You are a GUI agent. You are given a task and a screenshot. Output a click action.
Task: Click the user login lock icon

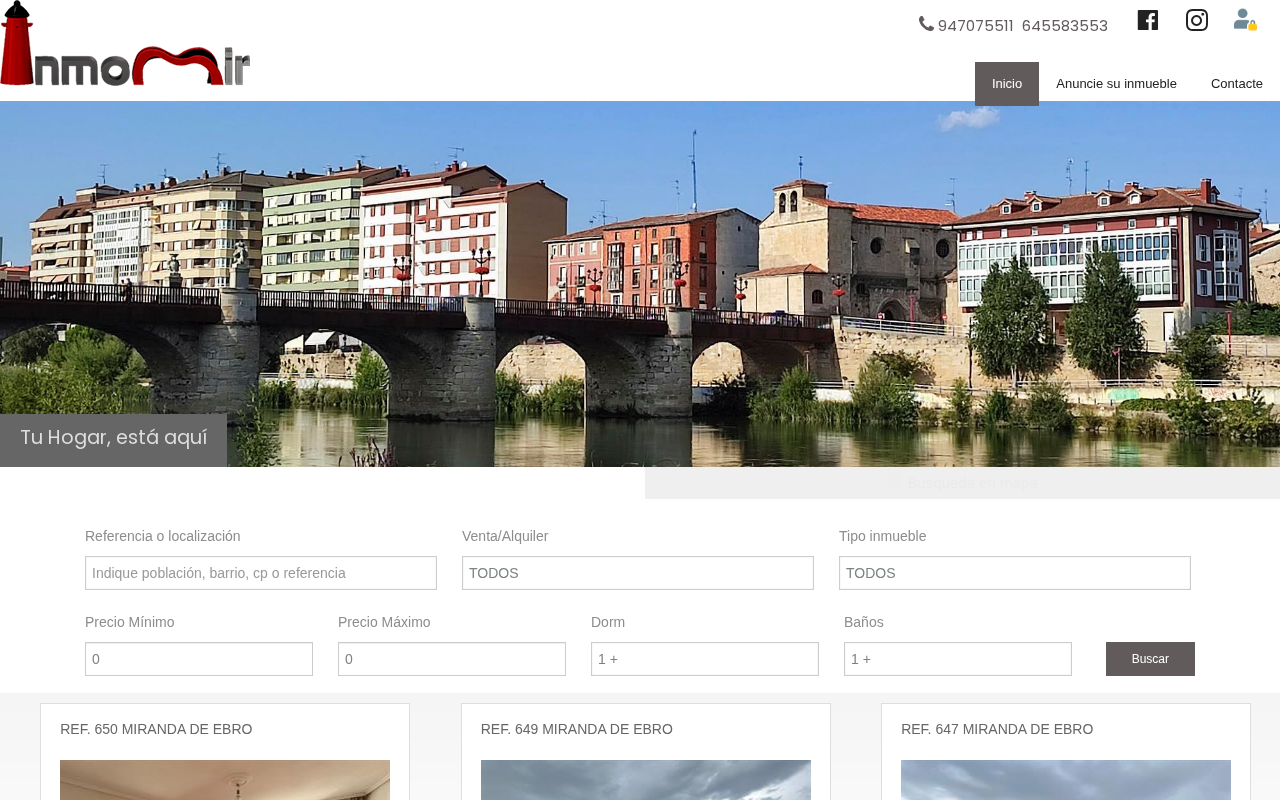(x=1245, y=20)
